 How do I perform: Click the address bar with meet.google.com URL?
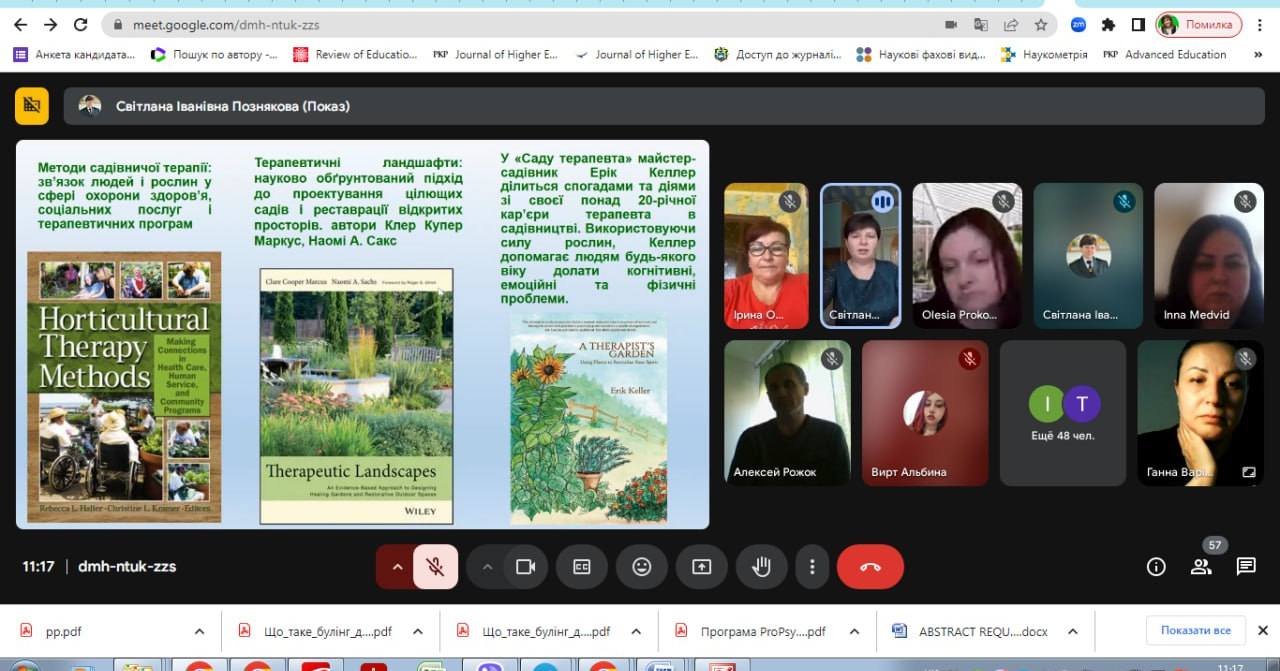point(520,25)
